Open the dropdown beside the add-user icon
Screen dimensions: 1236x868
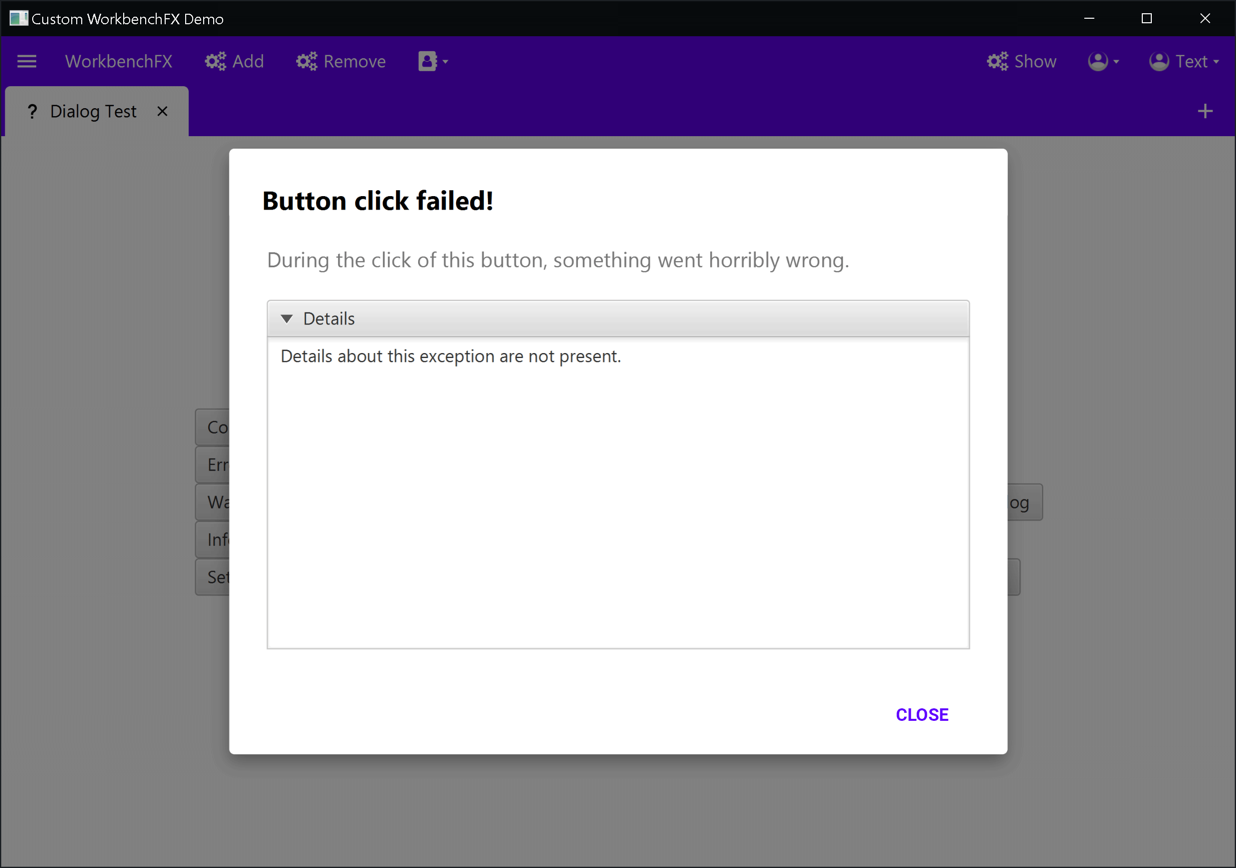(x=443, y=61)
